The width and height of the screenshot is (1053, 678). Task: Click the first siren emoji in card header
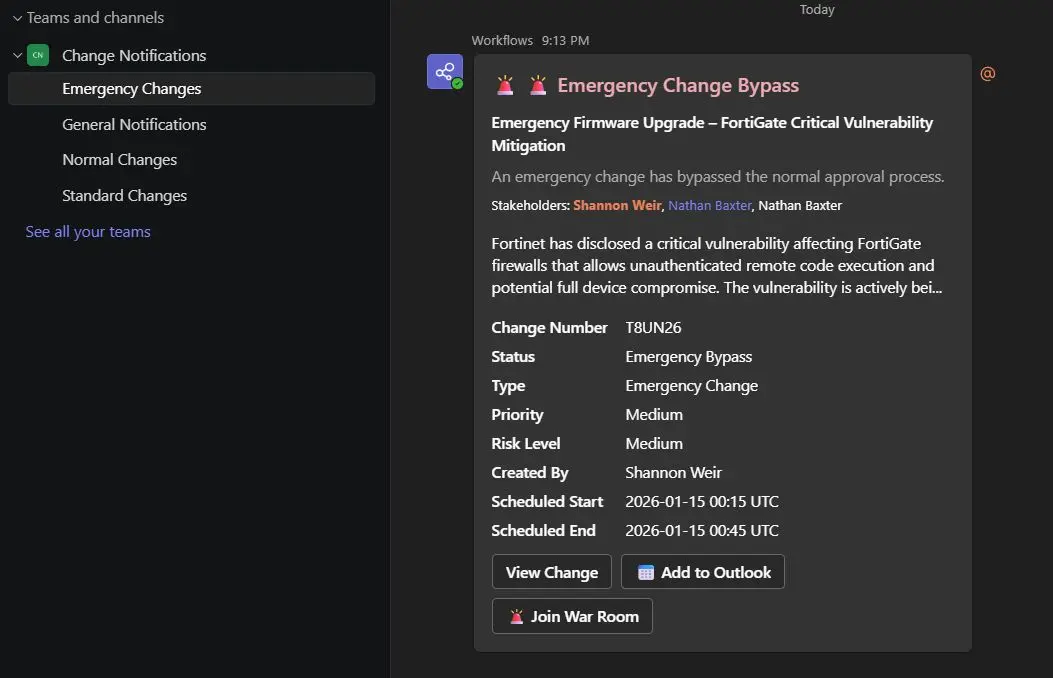(505, 85)
